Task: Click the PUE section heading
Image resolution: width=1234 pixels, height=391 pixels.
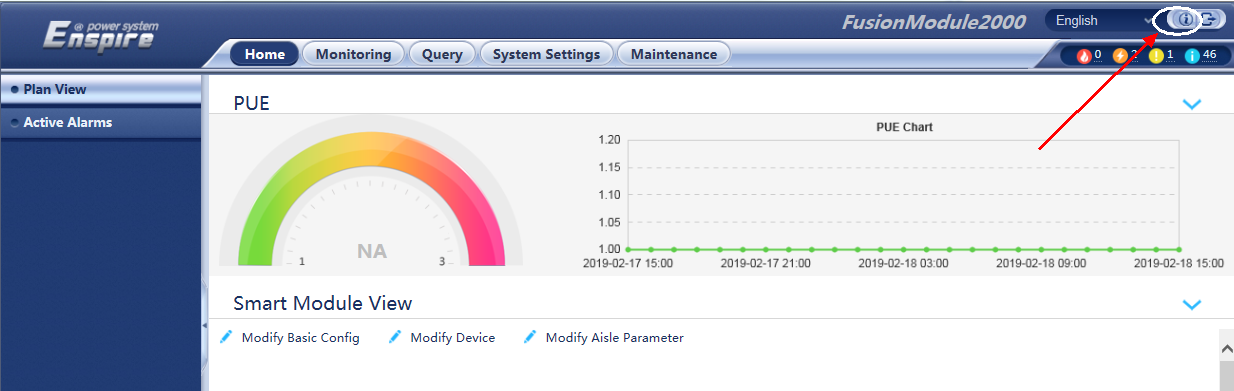Action: (251, 103)
